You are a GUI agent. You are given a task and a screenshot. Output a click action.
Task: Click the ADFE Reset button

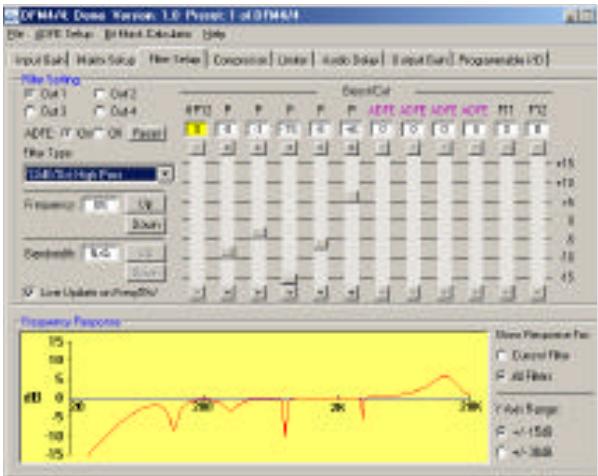[147, 133]
